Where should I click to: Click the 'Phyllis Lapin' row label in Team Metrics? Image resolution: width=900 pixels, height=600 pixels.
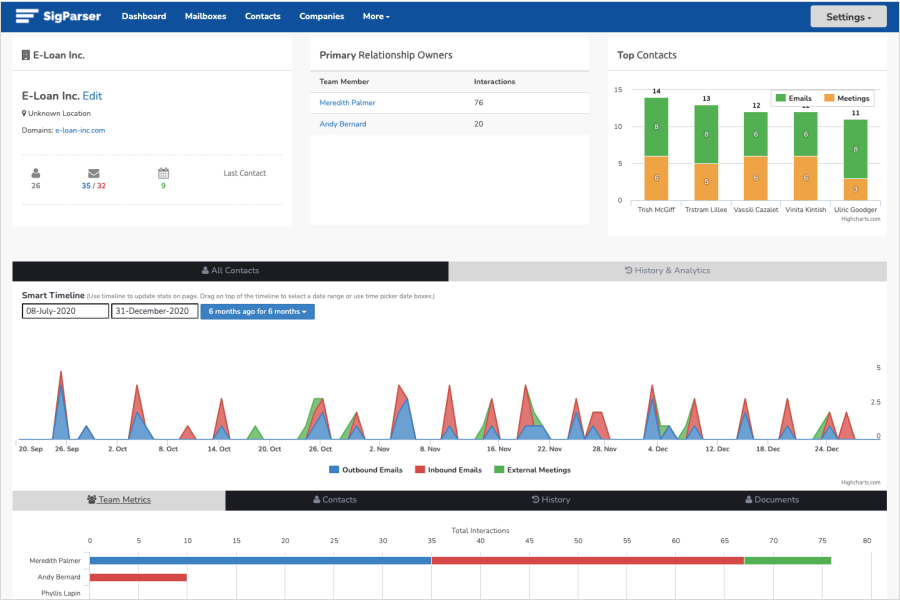point(61,593)
